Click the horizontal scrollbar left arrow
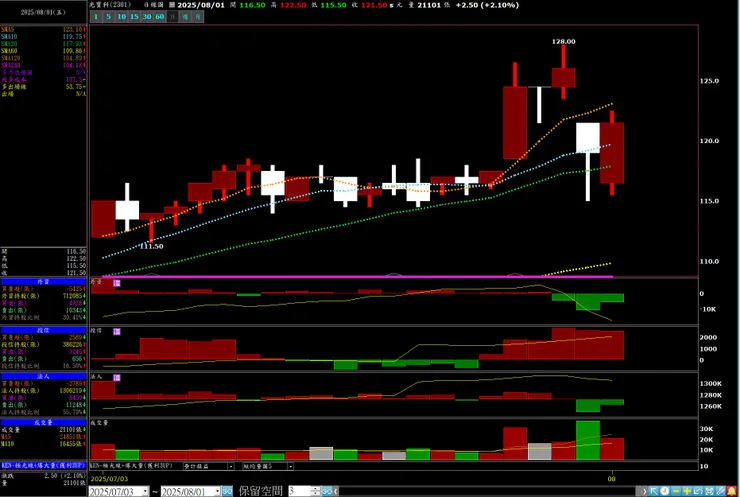740x497 pixels. point(336,491)
